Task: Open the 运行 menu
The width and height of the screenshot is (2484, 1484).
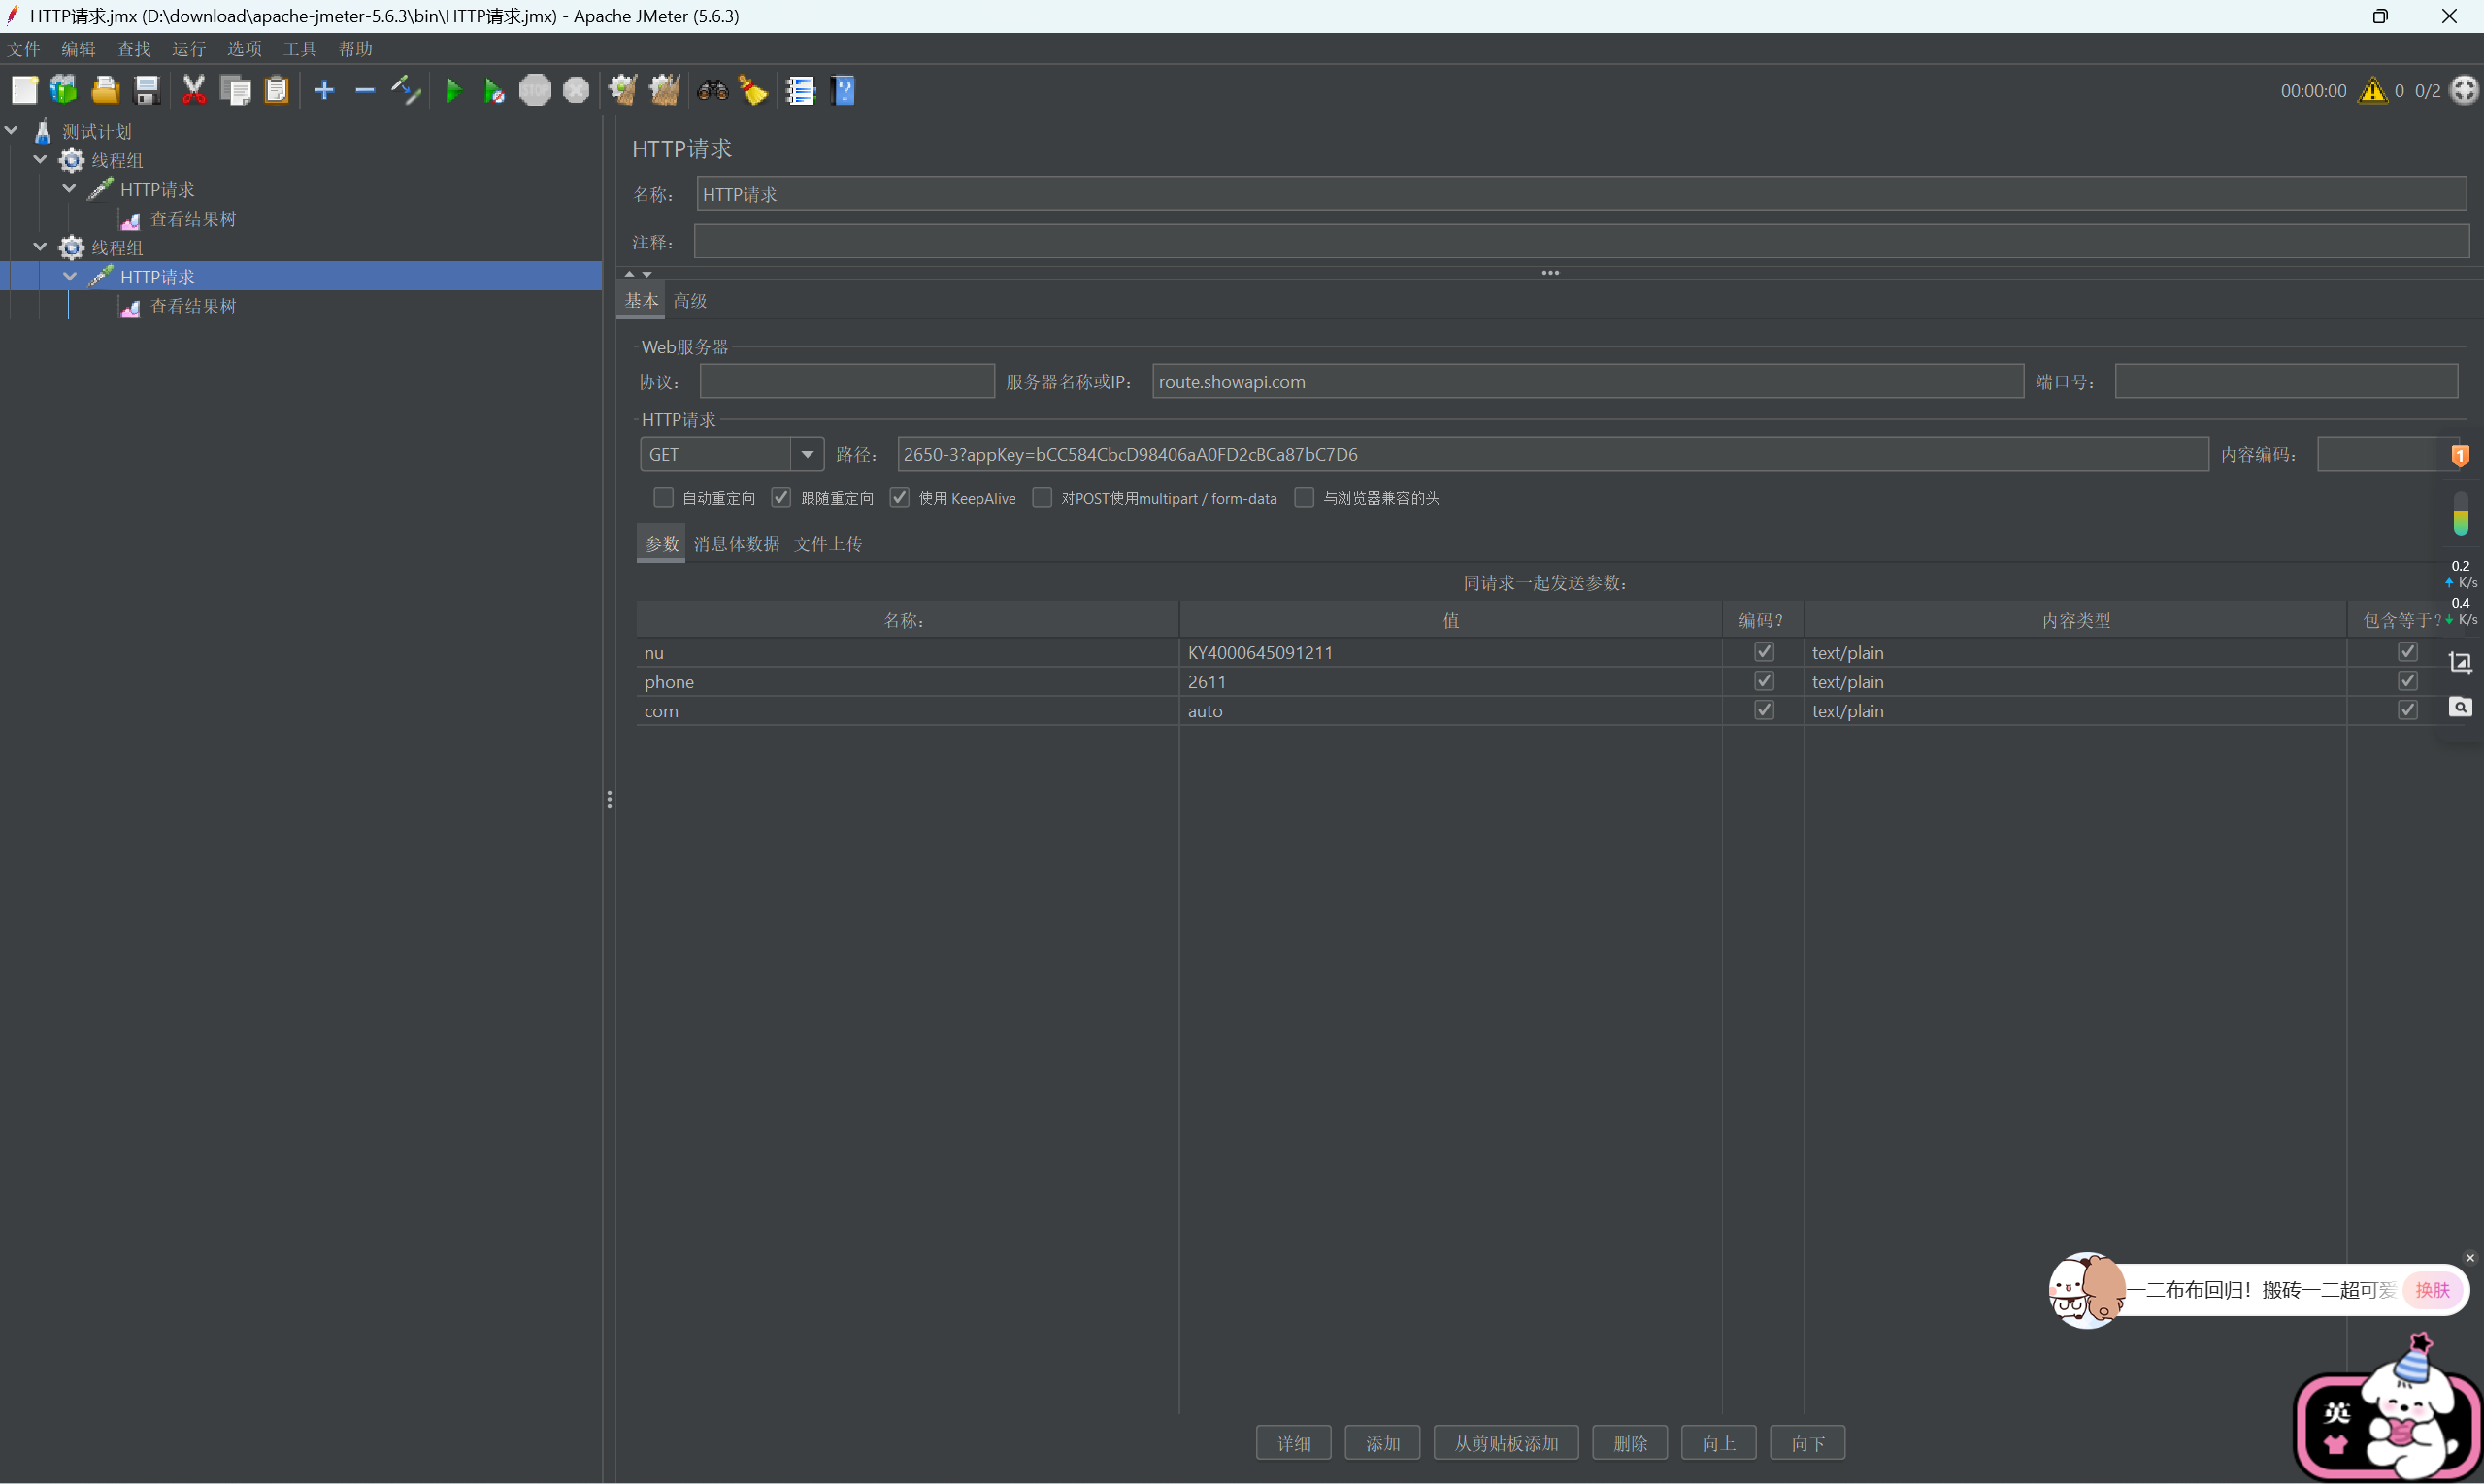Action: (x=188, y=49)
